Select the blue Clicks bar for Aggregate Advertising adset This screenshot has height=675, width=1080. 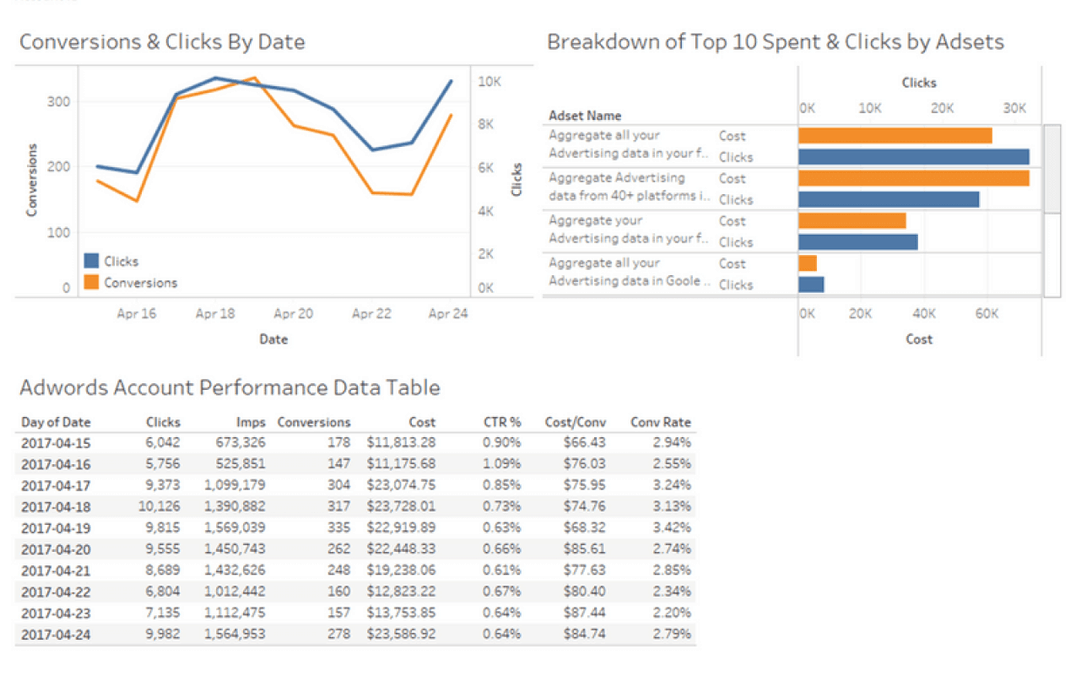click(x=888, y=197)
